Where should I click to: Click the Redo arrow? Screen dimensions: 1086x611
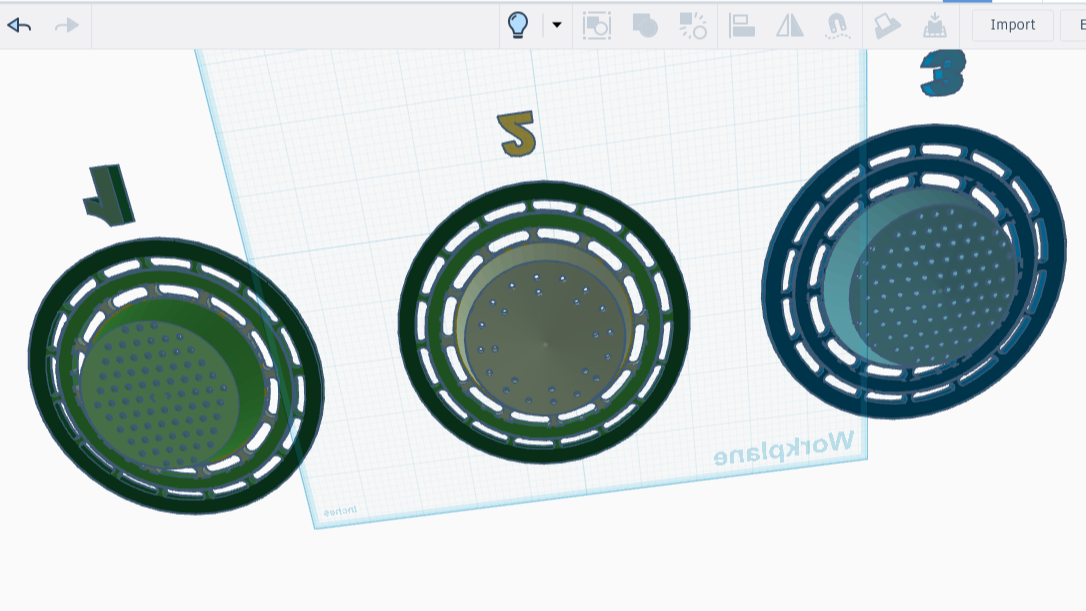(66, 26)
